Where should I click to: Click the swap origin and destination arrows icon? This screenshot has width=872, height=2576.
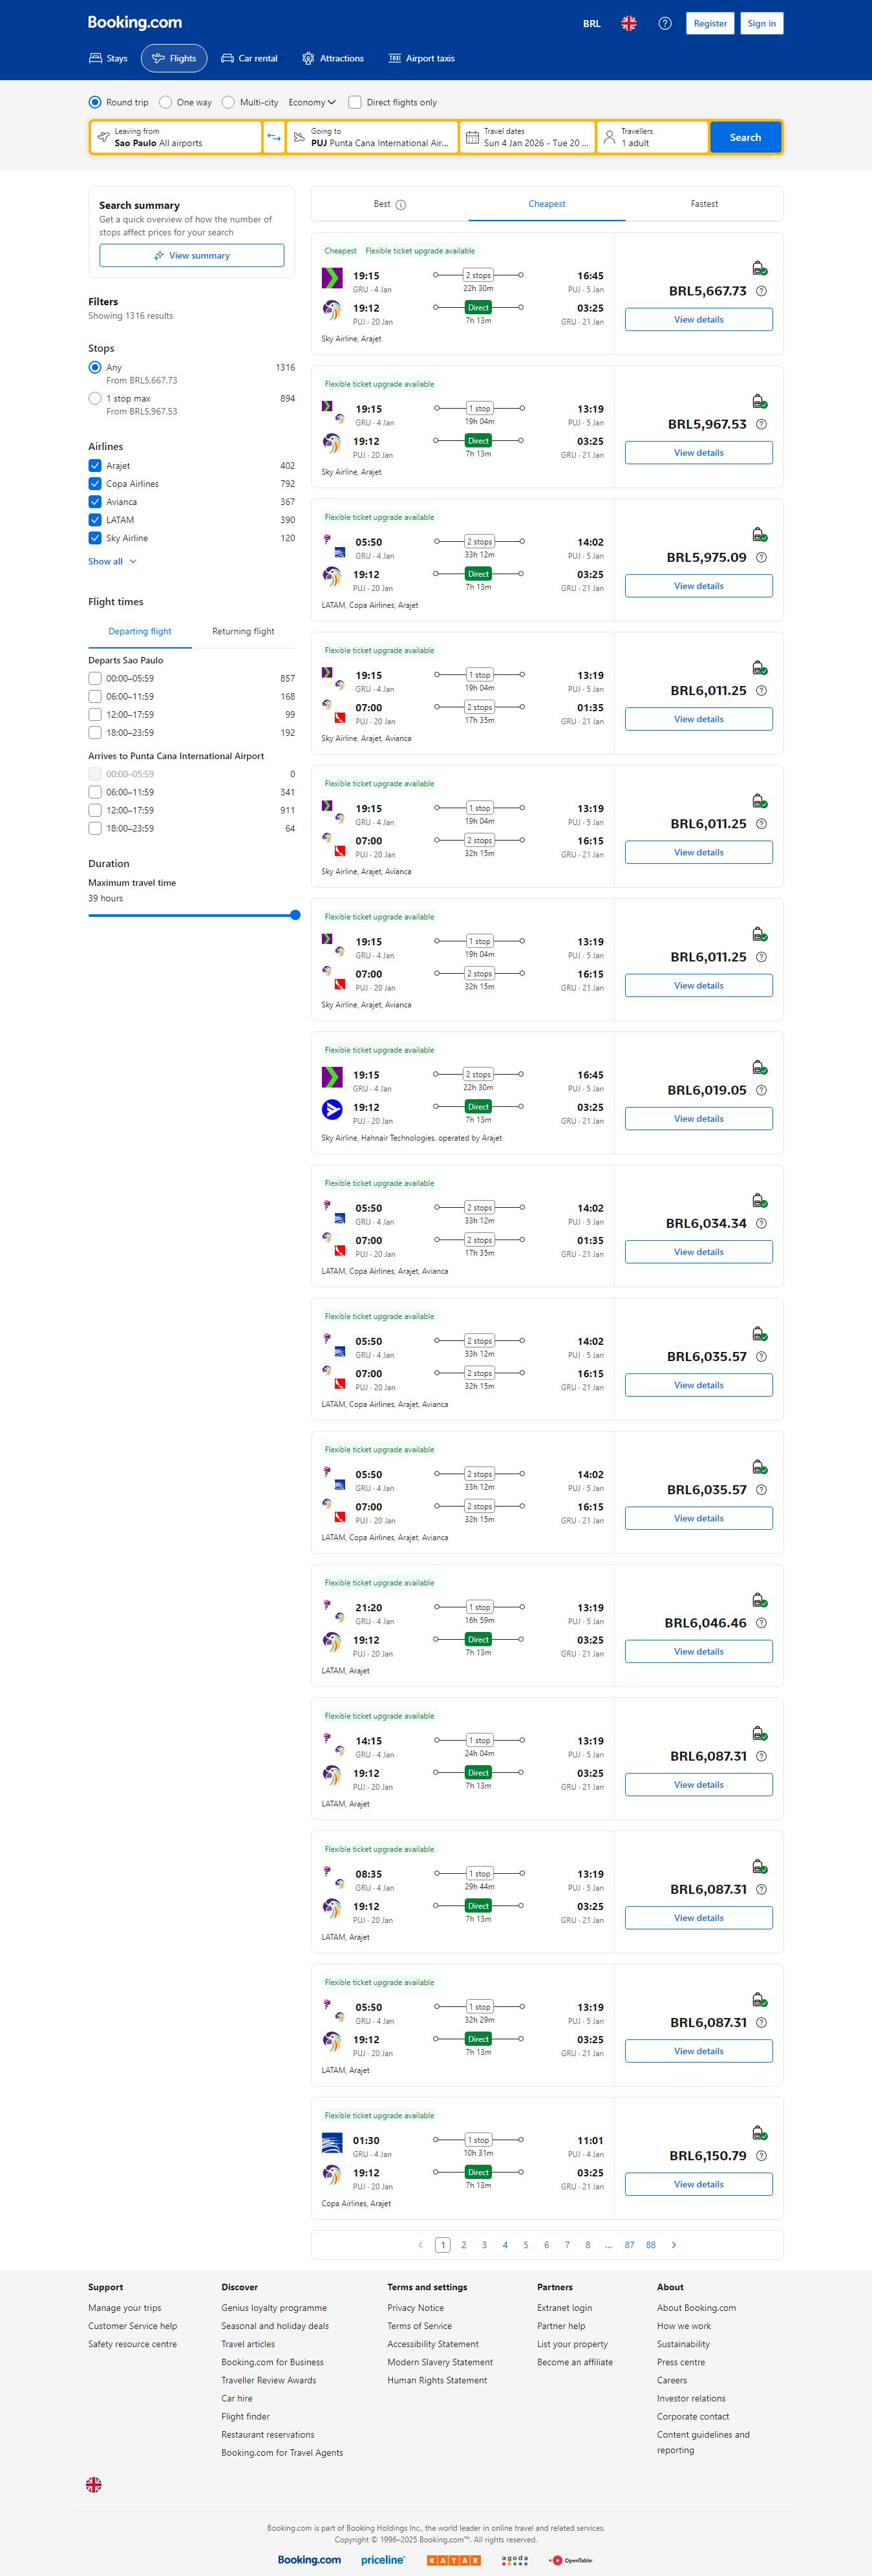pos(274,137)
